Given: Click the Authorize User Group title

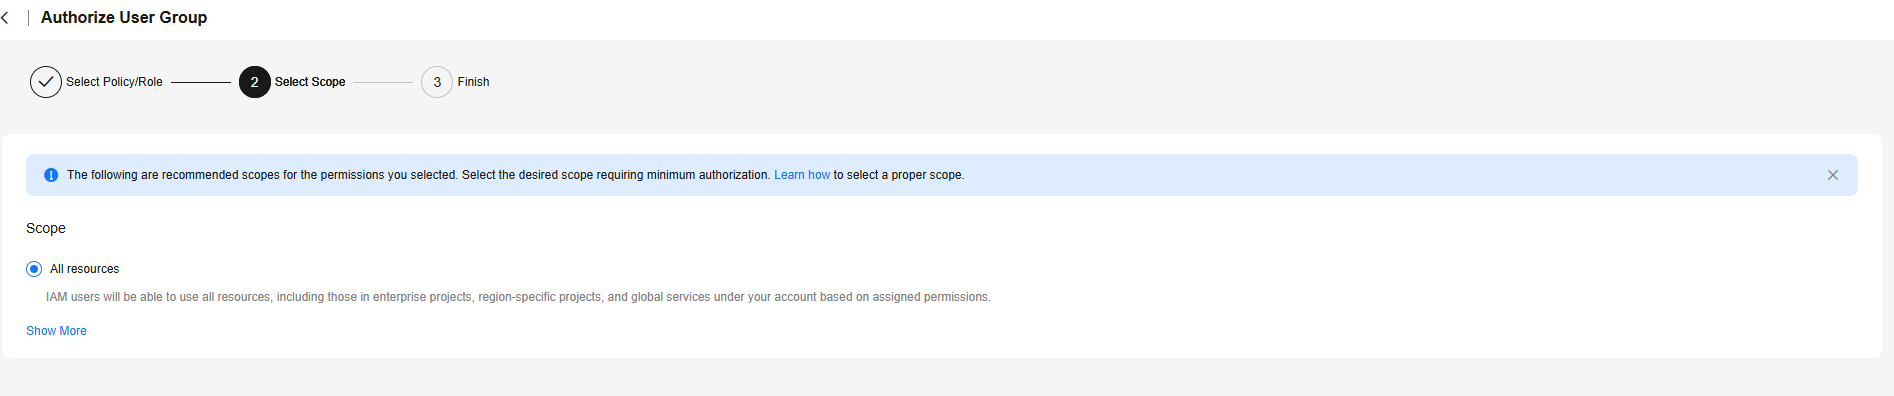Looking at the screenshot, I should click(124, 18).
